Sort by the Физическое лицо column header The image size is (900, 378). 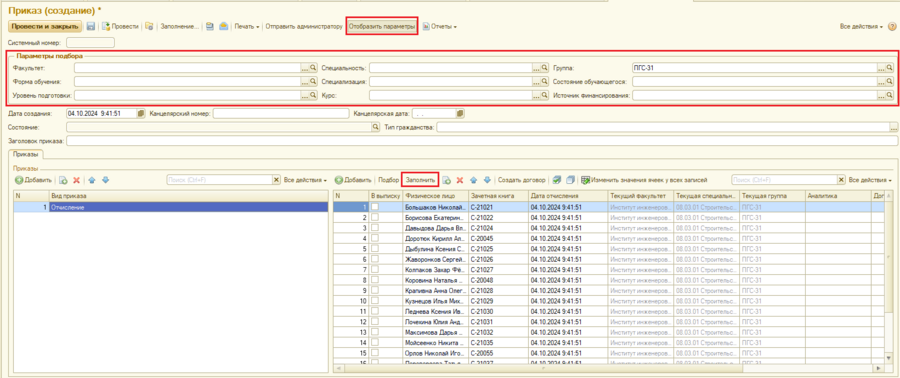tap(436, 196)
